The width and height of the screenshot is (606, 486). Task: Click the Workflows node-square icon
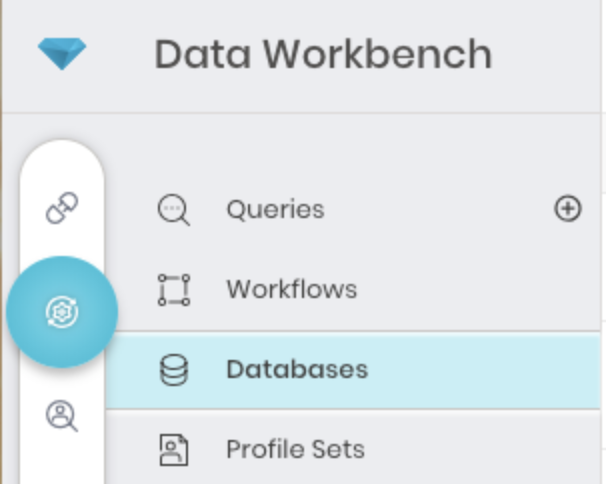coord(173,290)
